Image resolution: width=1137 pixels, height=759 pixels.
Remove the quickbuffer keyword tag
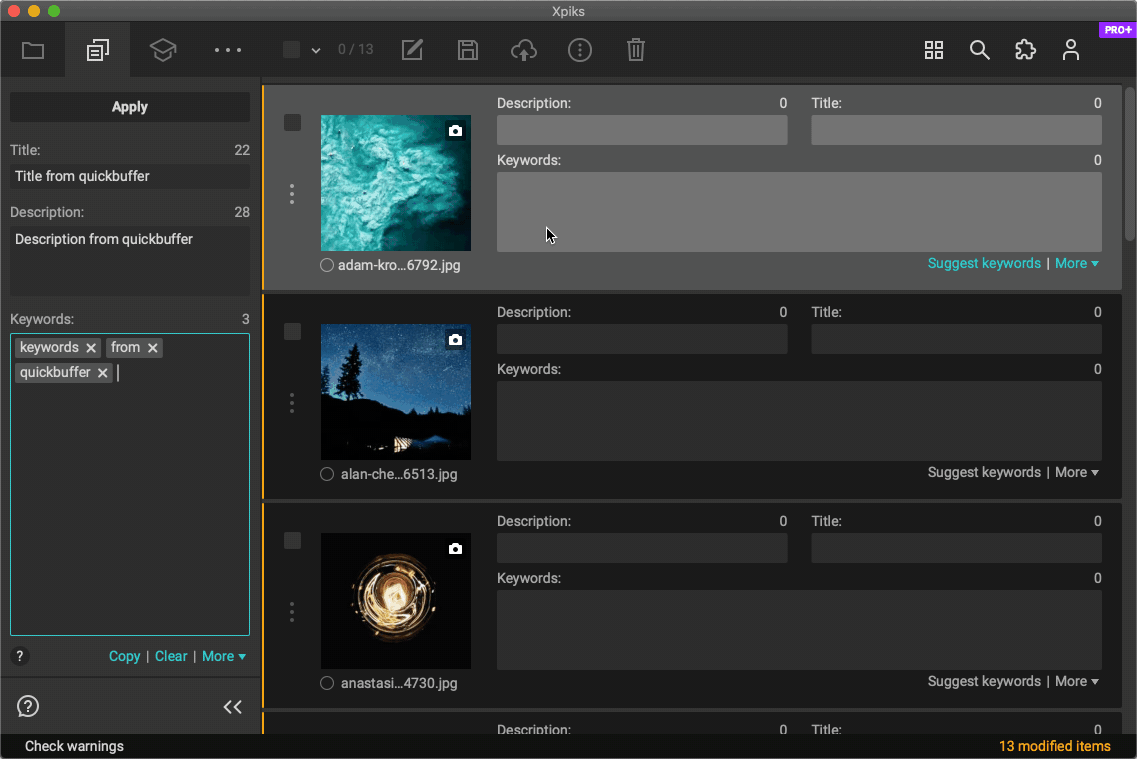102,372
